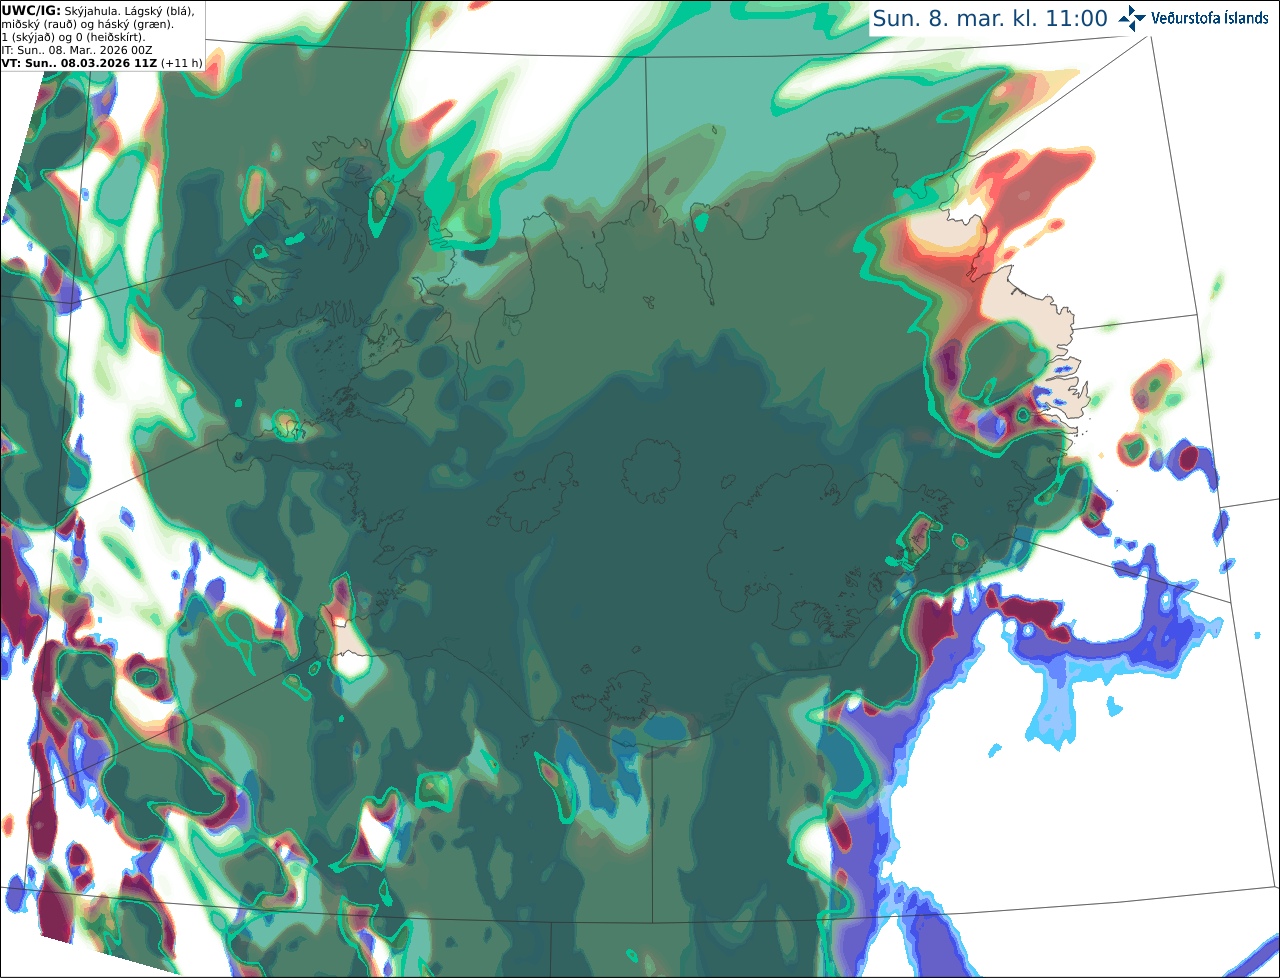Click the "Veðurstofa Íslands" name text
The image size is (1280, 978).
(1210, 18)
